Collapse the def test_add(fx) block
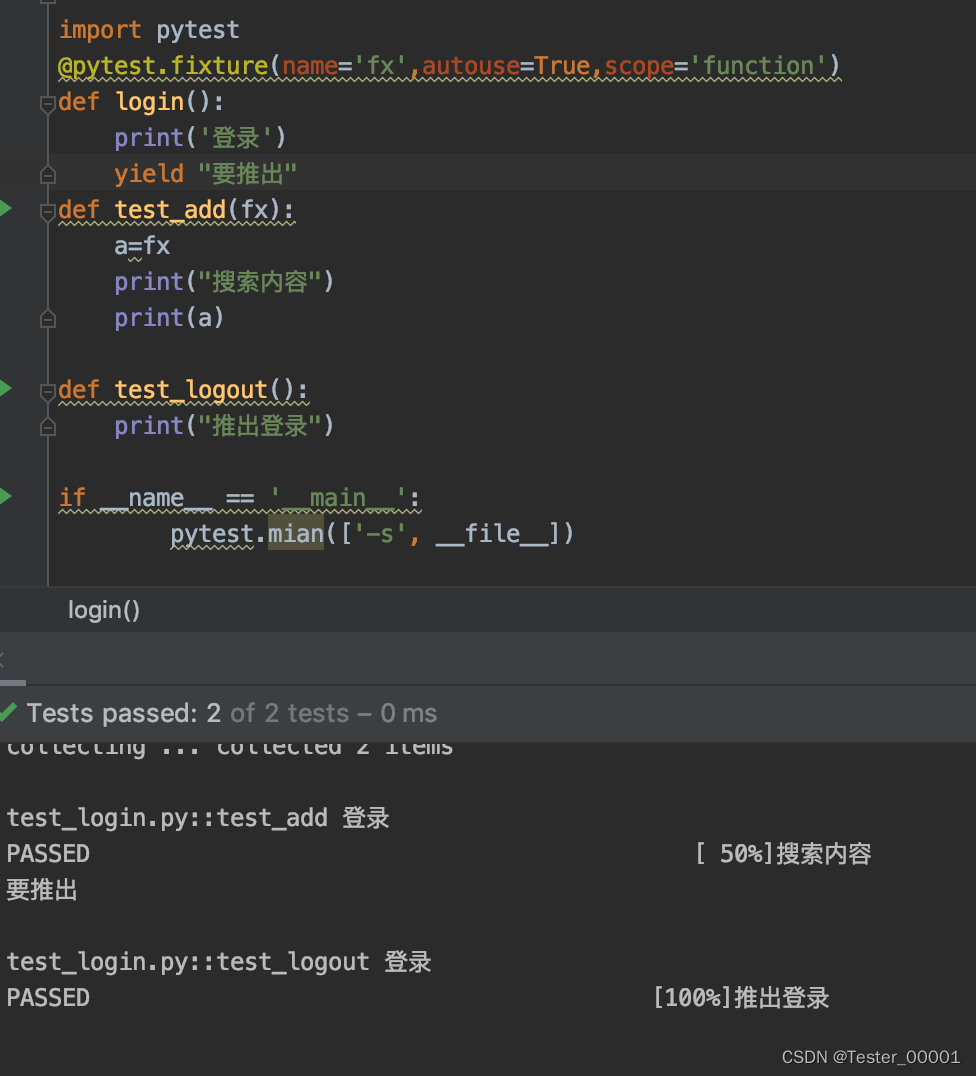Viewport: 976px width, 1076px height. [x=47, y=212]
